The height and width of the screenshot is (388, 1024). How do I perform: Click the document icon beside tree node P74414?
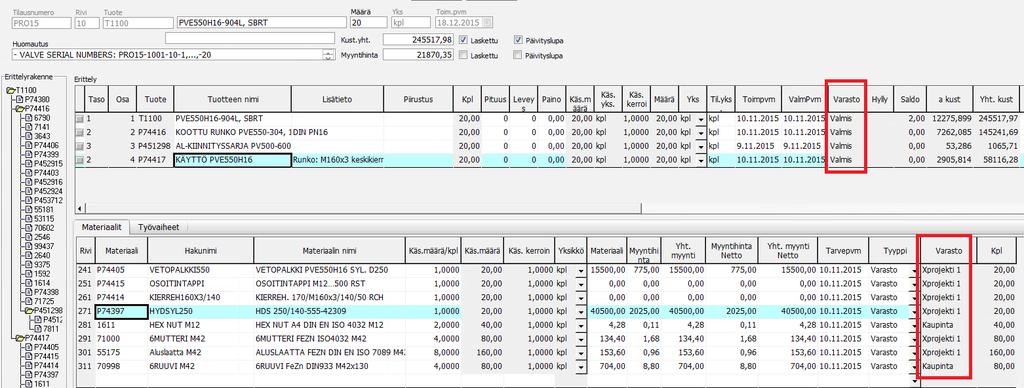tap(29, 365)
